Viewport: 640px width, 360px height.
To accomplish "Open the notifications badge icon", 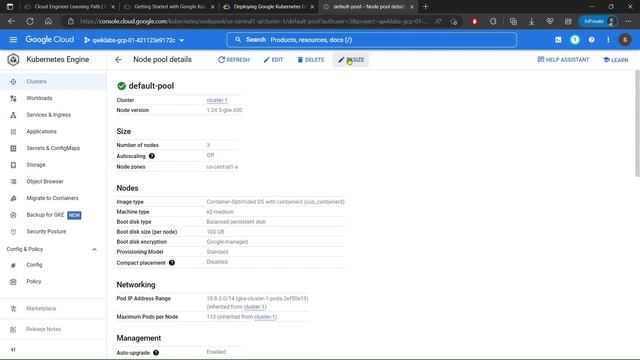I will (x=575, y=40).
